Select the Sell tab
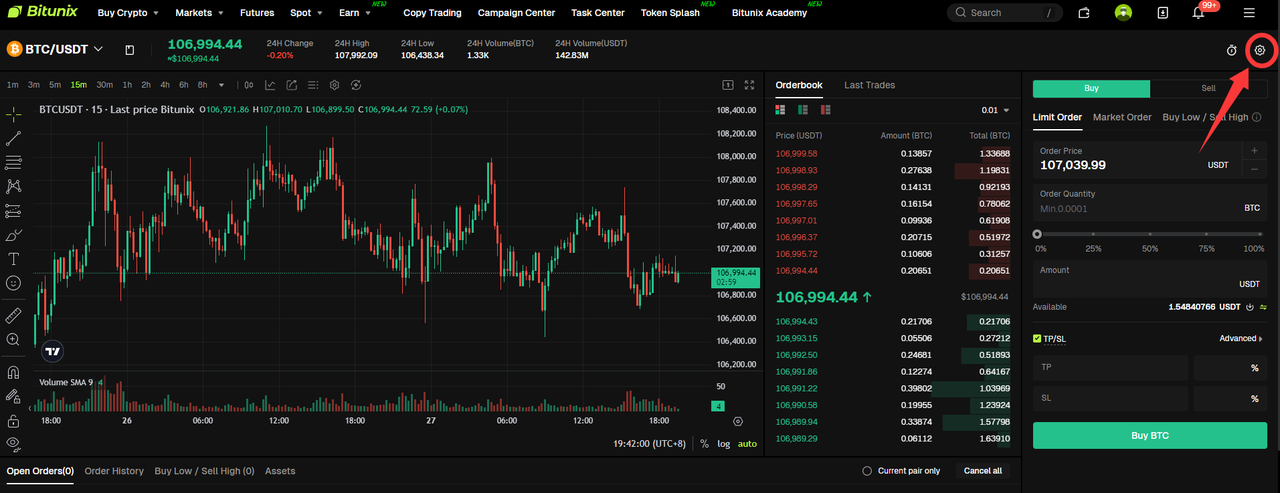 [x=1208, y=88]
